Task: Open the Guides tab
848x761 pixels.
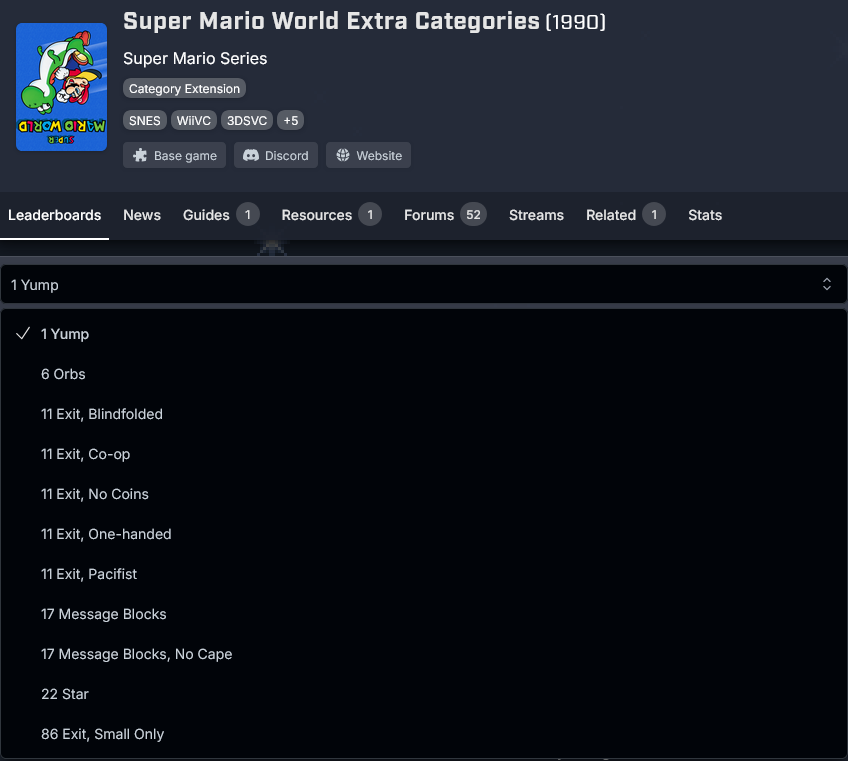Action: pyautogui.click(x=221, y=215)
